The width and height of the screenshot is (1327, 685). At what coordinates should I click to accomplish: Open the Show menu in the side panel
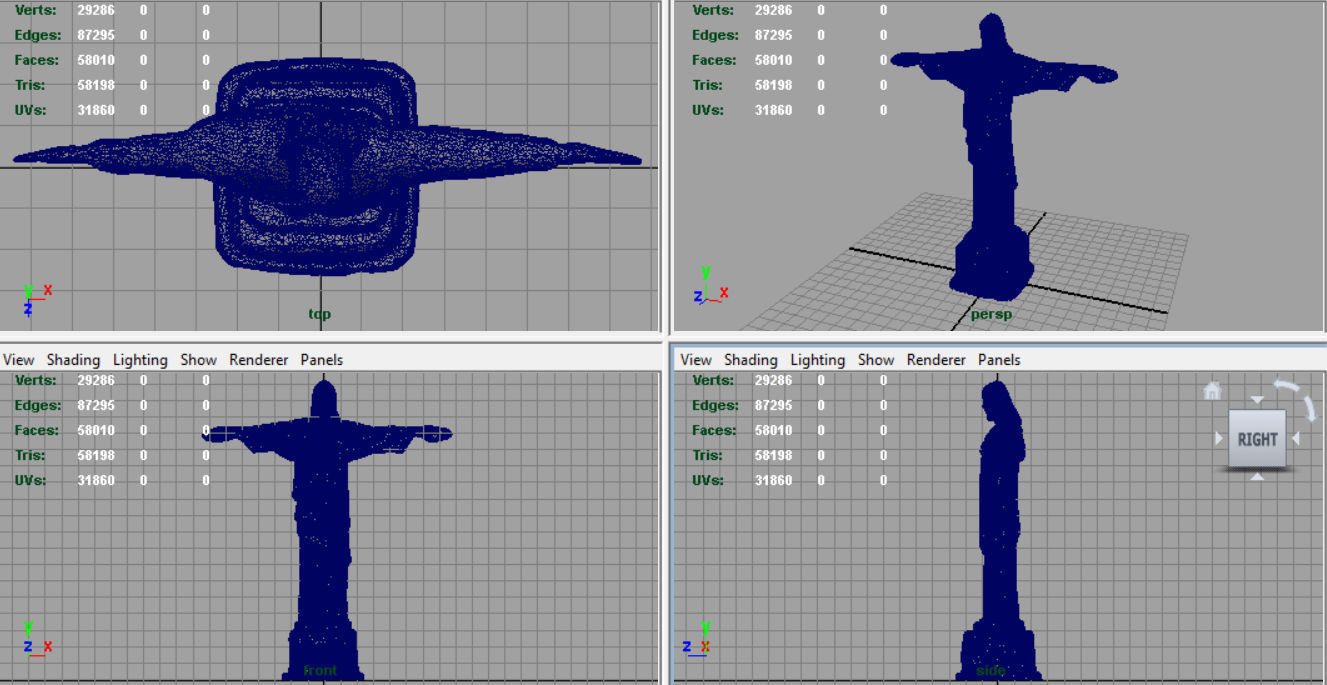875,360
